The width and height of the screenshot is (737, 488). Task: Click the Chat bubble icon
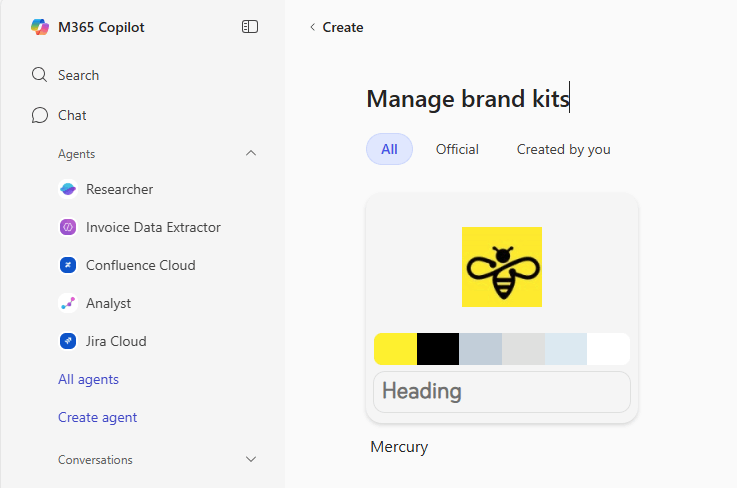click(39, 115)
